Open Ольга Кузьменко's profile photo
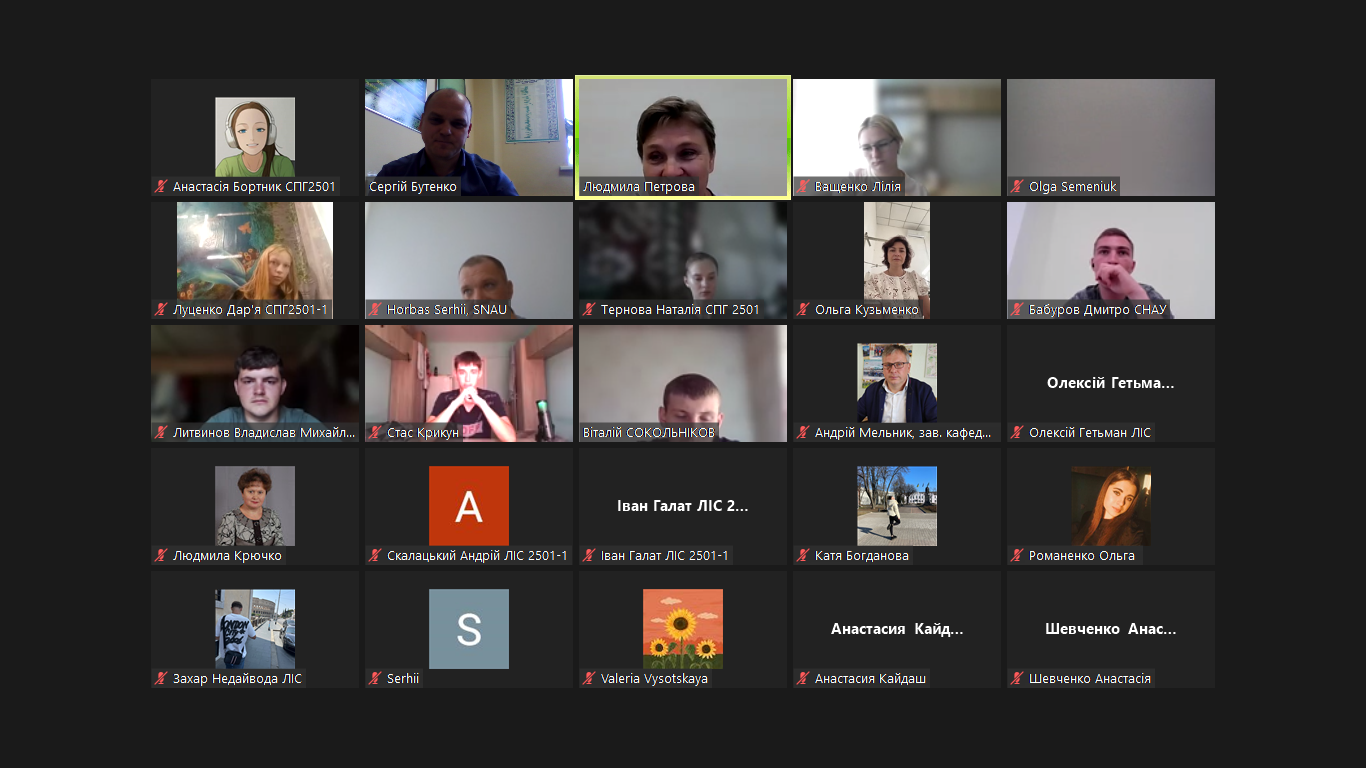Screen dimensions: 1366x768 coord(897,260)
